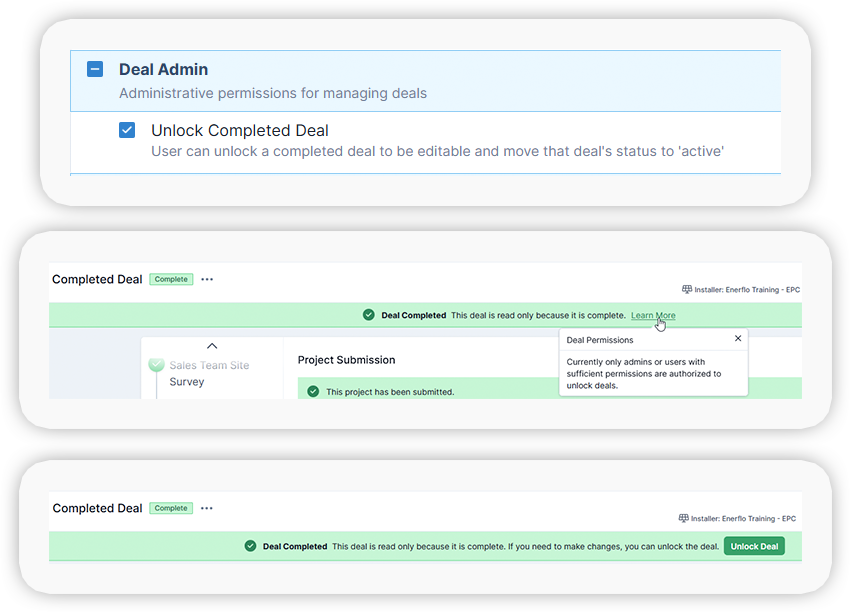Click the Complete status badge
Viewport: 850px width, 612px height.
click(x=171, y=279)
